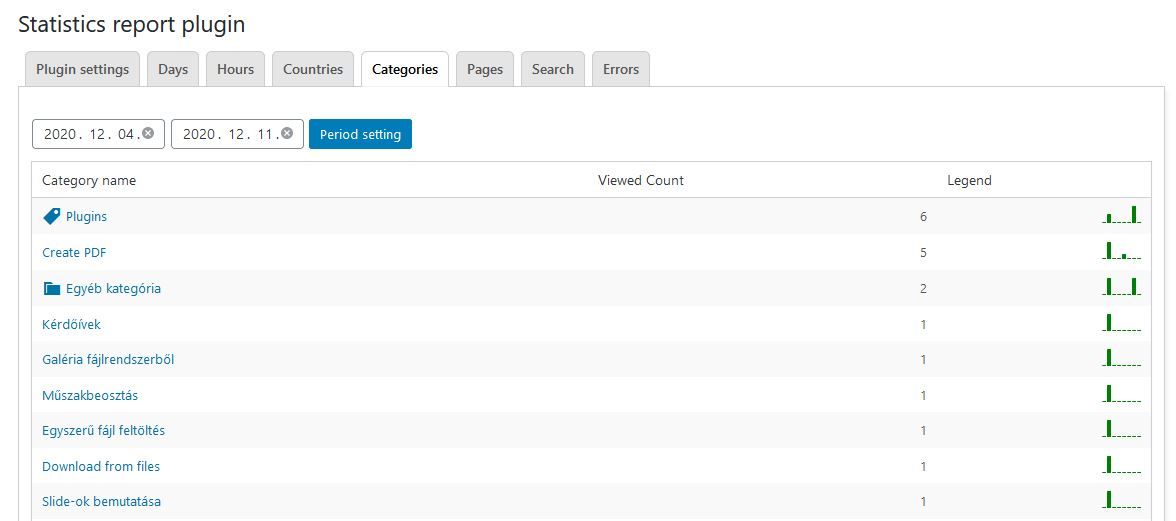
Task: Click the Plugins row sparkline chart
Action: (1122, 215)
